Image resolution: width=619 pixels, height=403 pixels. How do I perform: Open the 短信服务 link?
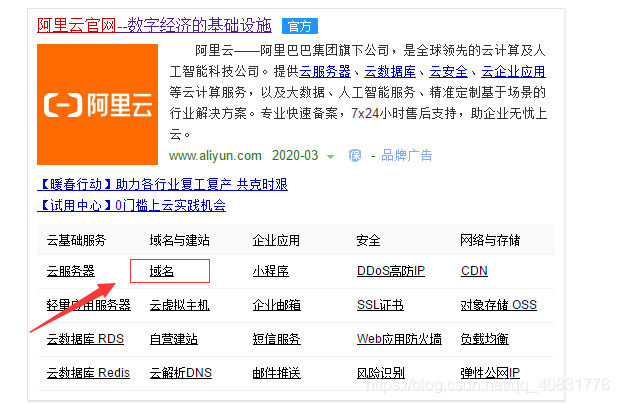(277, 339)
